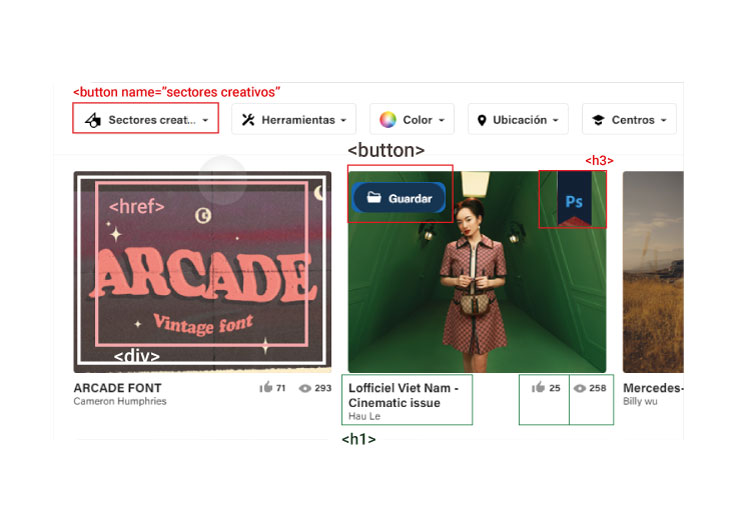Click the eye views icon showing 258
The width and height of the screenshot is (750, 530).
pos(579,388)
